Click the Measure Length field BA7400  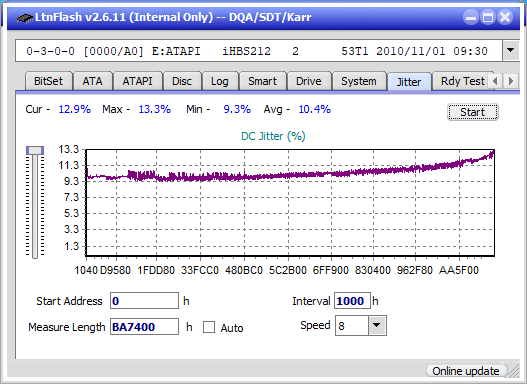click(144, 327)
